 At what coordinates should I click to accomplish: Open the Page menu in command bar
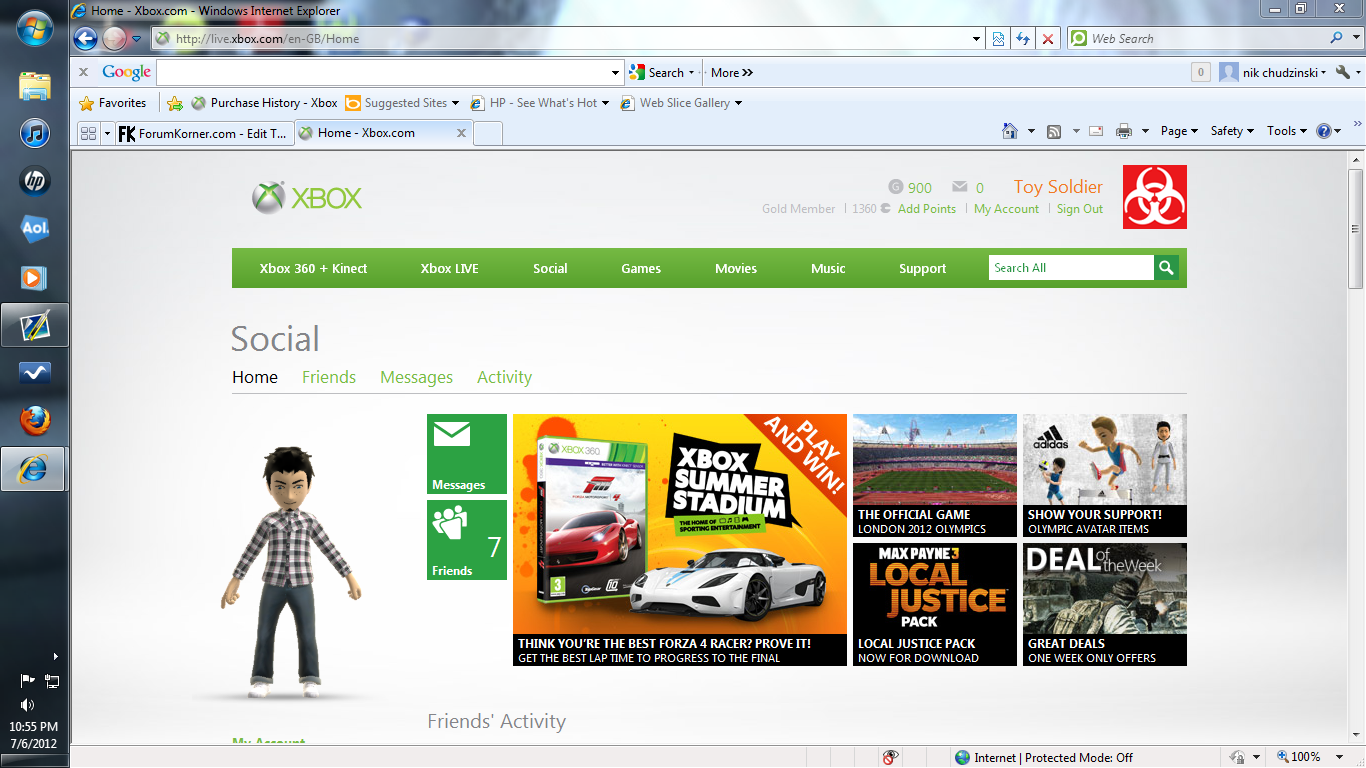point(1179,131)
